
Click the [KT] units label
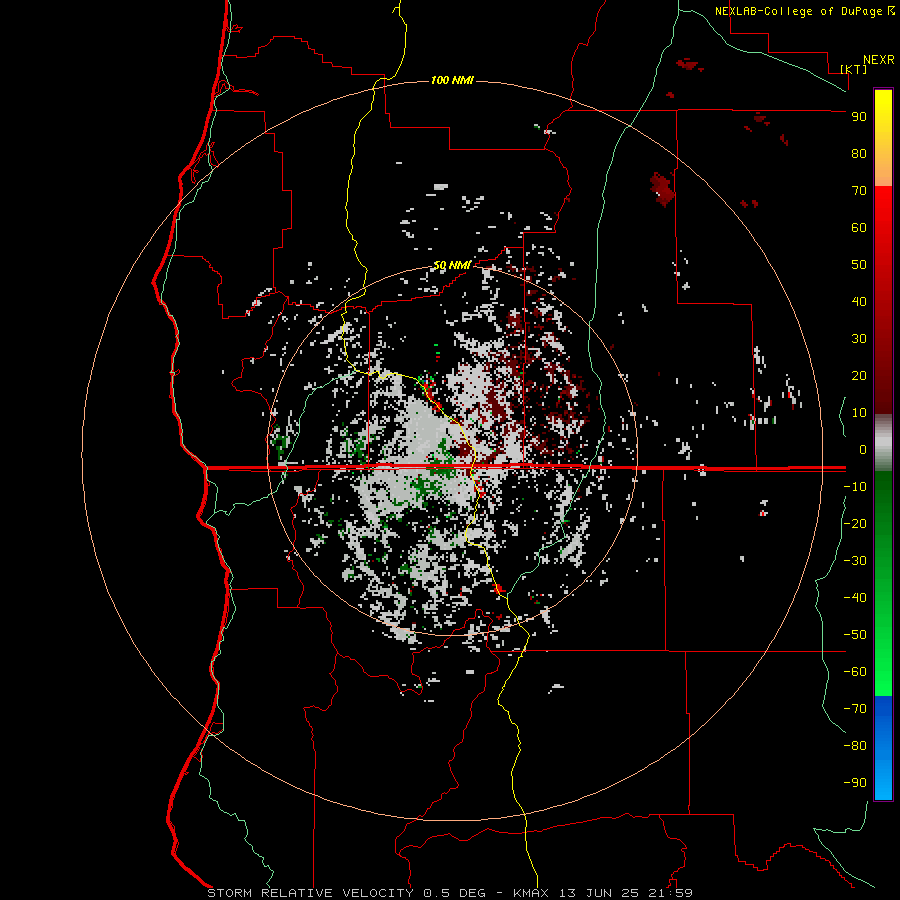854,69
